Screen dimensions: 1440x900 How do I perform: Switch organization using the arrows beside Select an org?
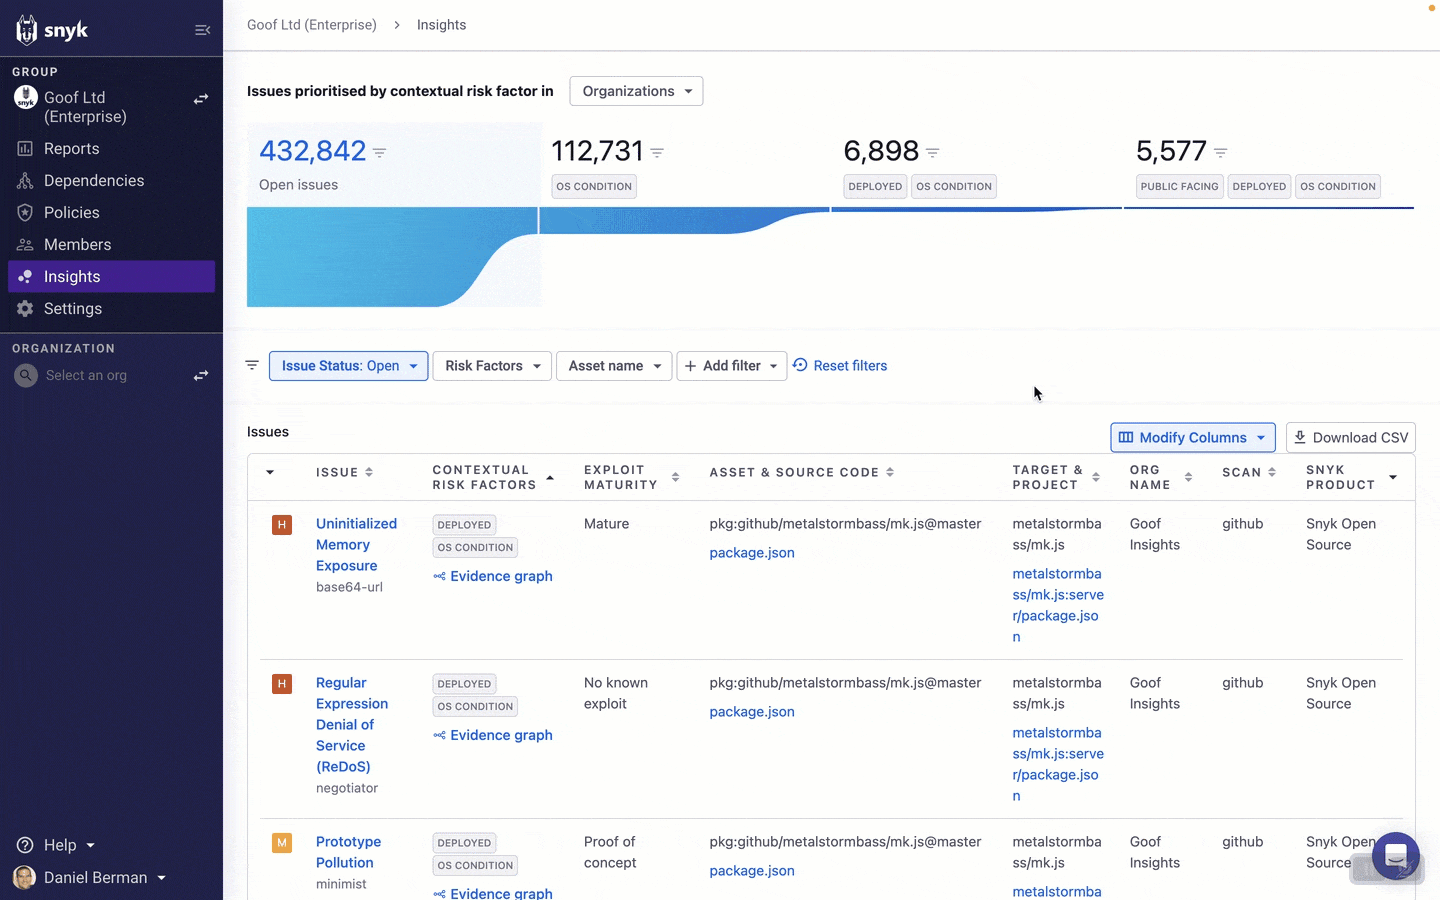click(x=201, y=375)
